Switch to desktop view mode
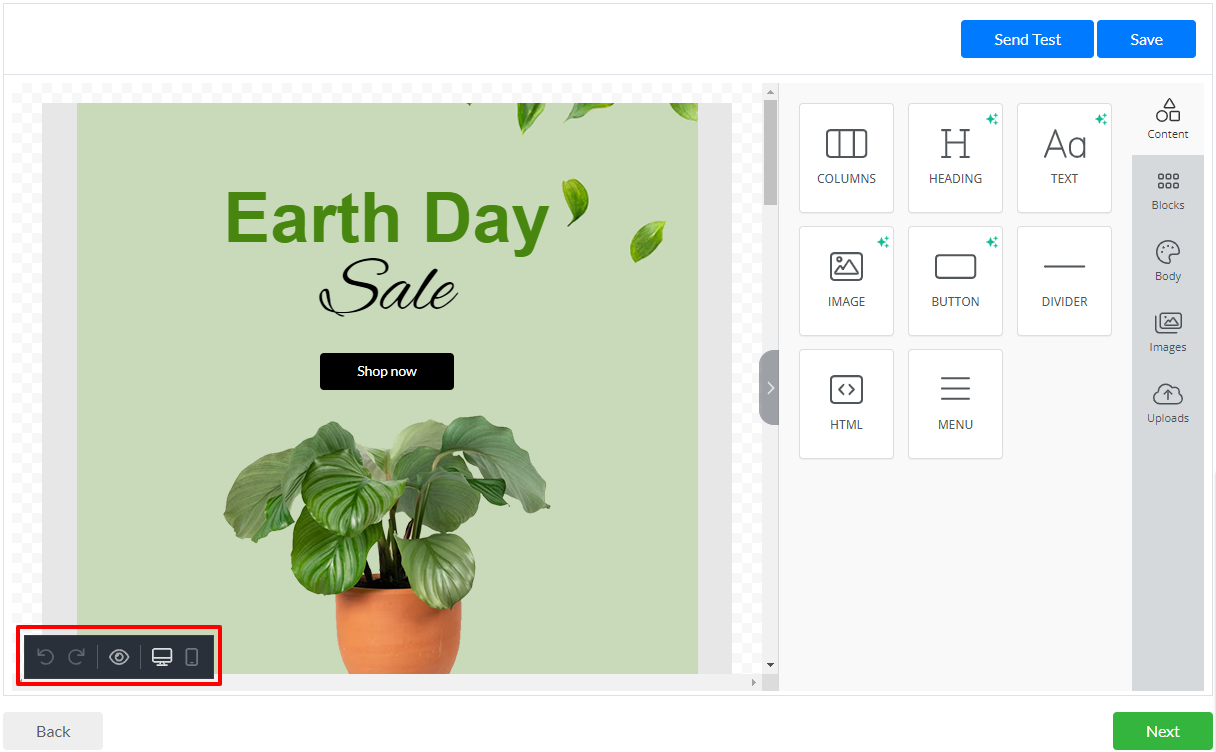1216x752 pixels. tap(162, 657)
